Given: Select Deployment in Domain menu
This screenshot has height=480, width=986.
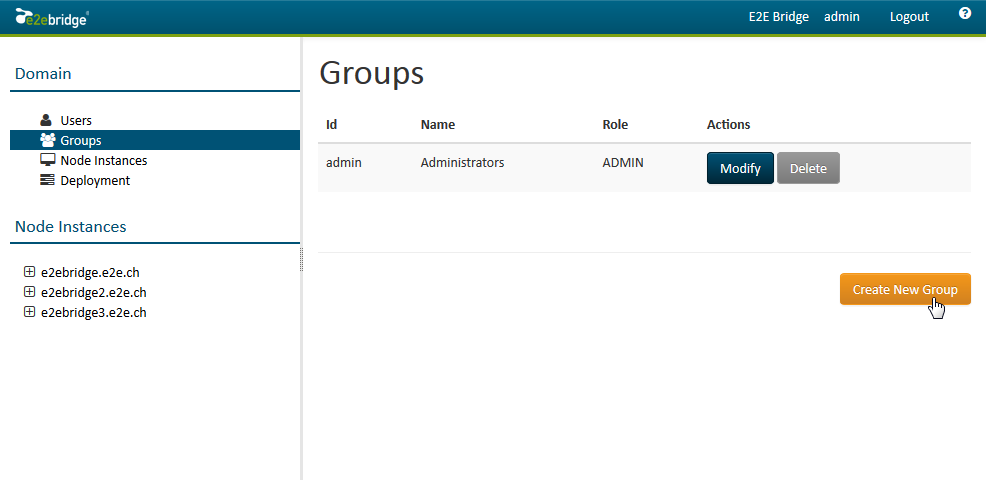Looking at the screenshot, I should click(x=95, y=180).
